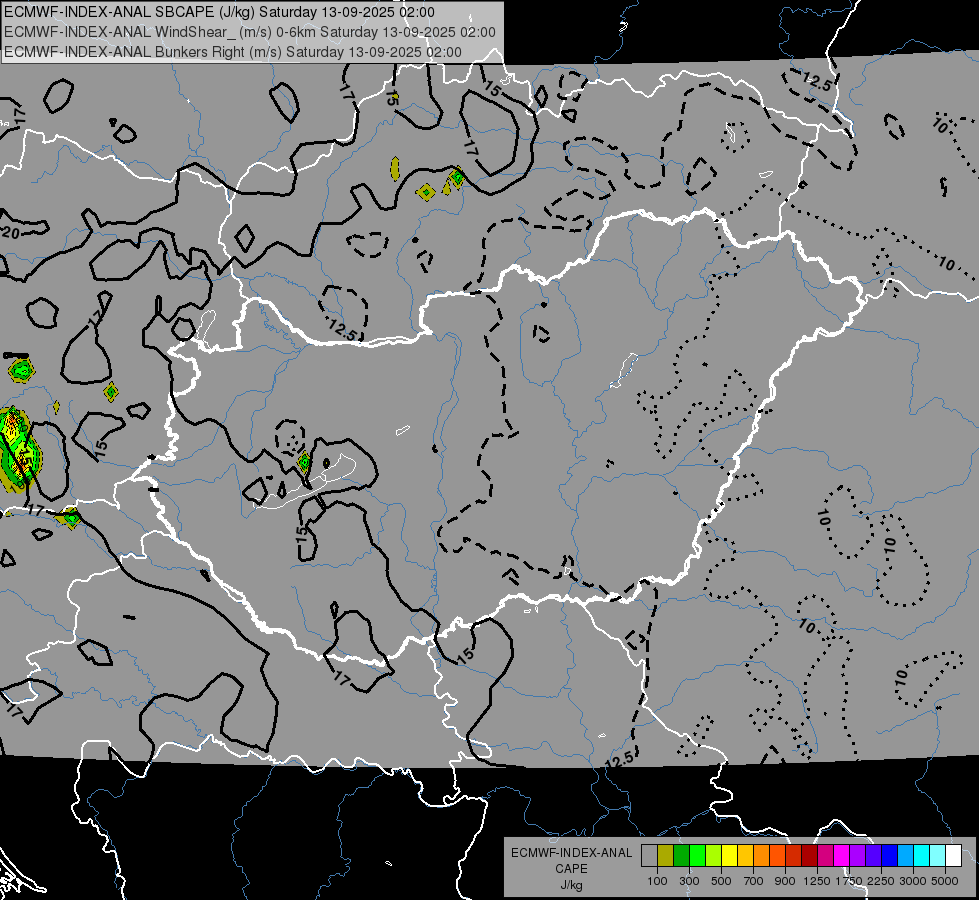Click the 20 contour label at left edge
The height and width of the screenshot is (900, 979).
11,233
